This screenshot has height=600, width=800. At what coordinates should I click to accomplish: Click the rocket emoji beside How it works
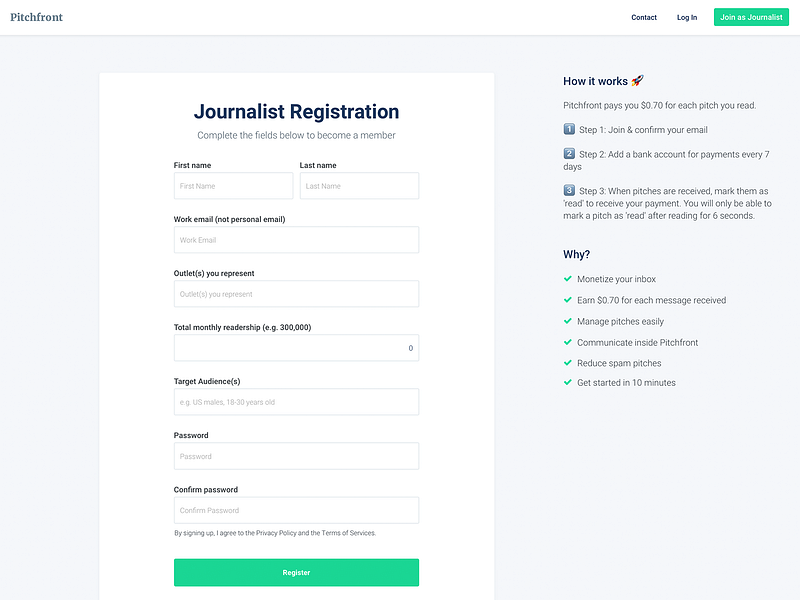click(x=637, y=81)
